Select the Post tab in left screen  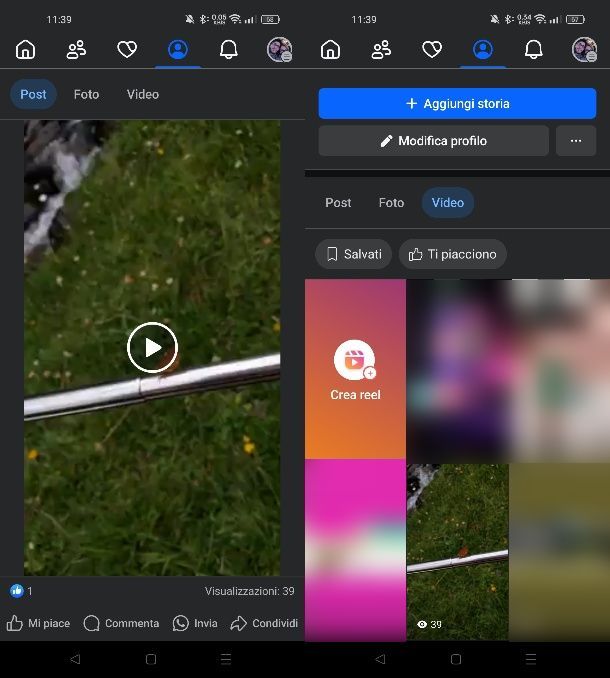click(33, 94)
